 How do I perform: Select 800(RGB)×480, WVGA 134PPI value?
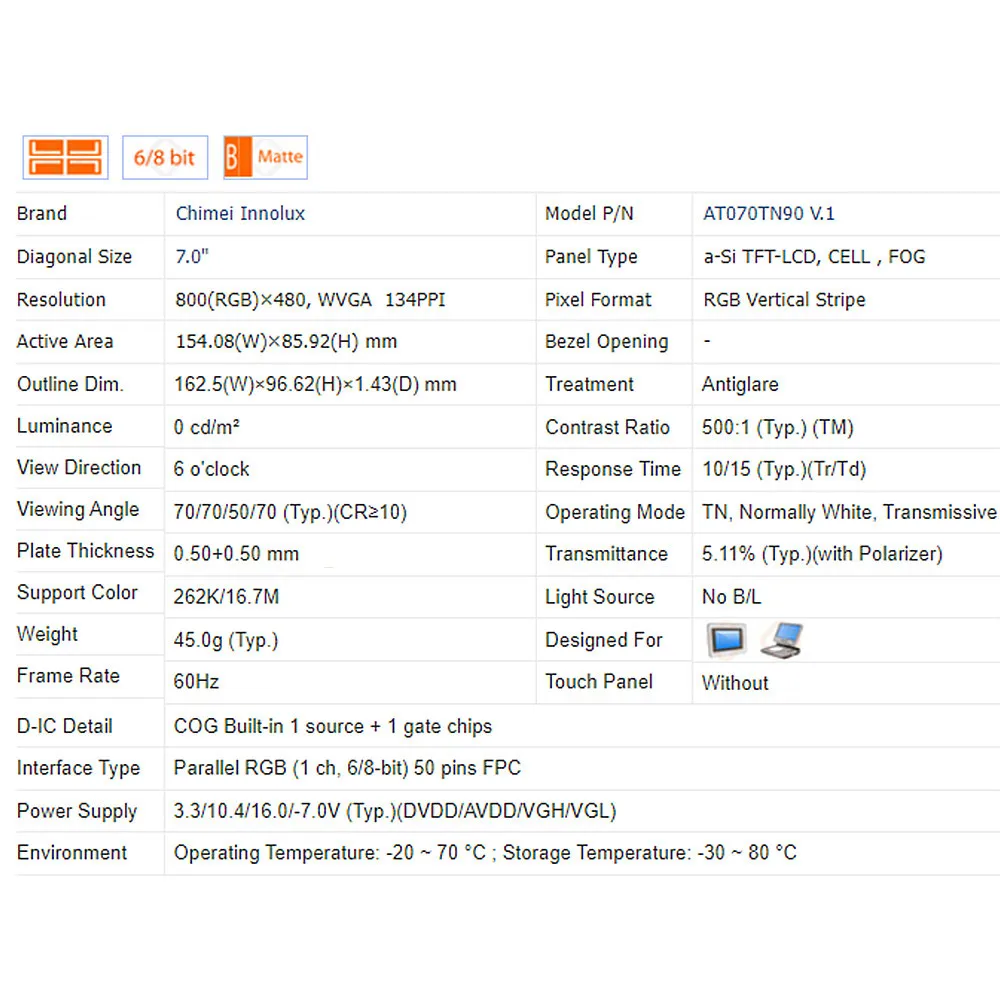pyautogui.click(x=310, y=300)
